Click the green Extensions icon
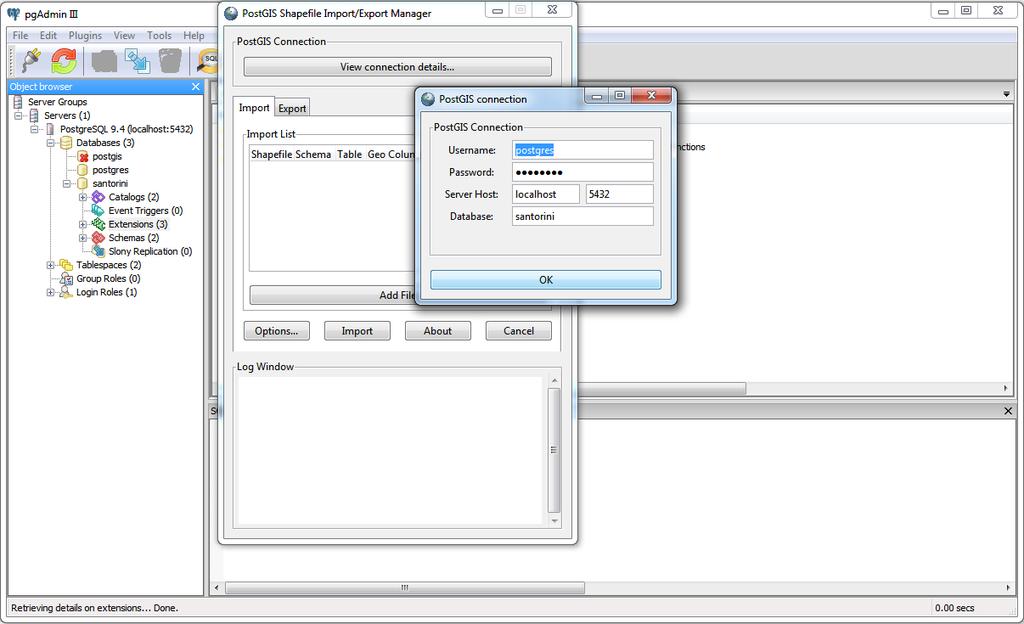Image resolution: width=1024 pixels, height=624 pixels. tap(98, 224)
